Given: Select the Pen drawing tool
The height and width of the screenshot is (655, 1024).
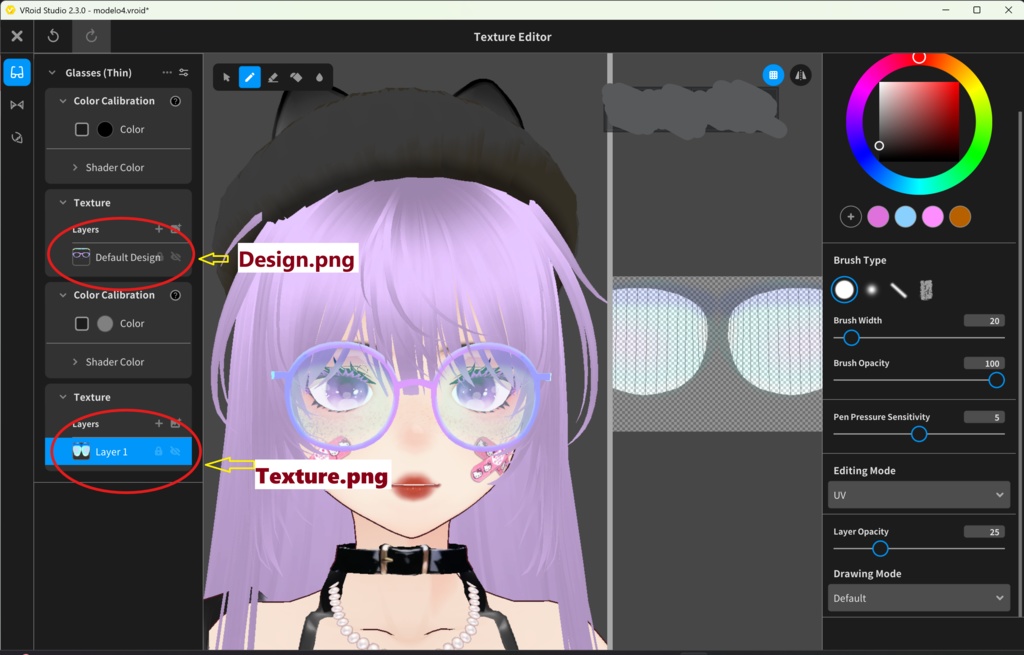Looking at the screenshot, I should 249,77.
